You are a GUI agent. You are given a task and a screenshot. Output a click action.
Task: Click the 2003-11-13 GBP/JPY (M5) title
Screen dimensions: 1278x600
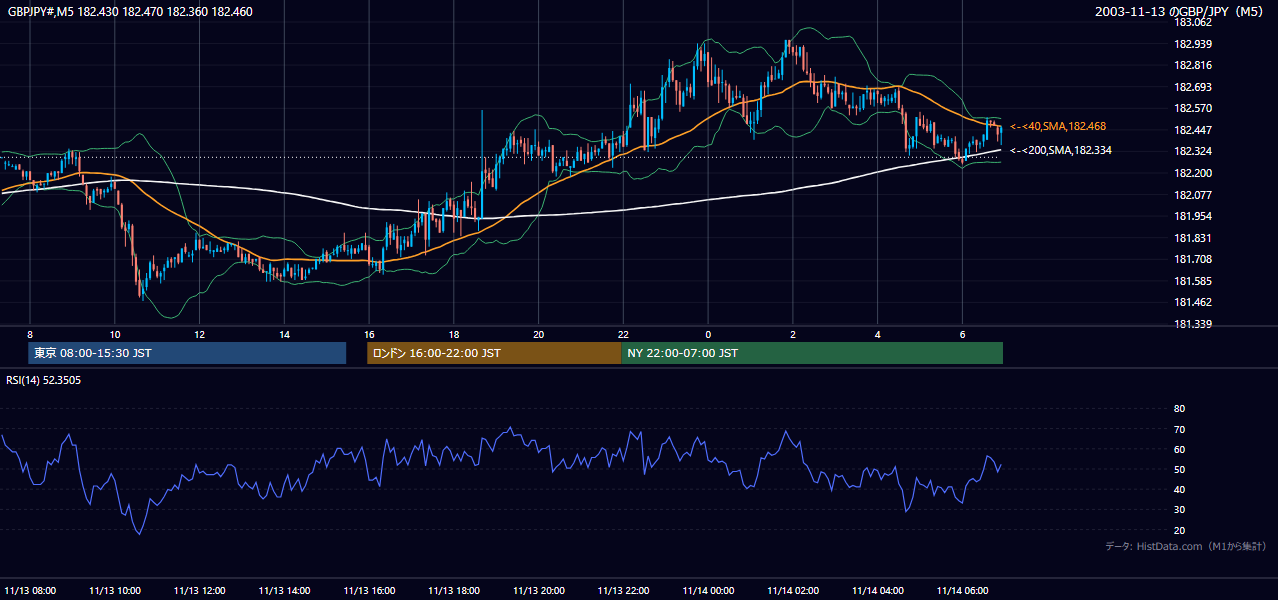(x=1181, y=12)
